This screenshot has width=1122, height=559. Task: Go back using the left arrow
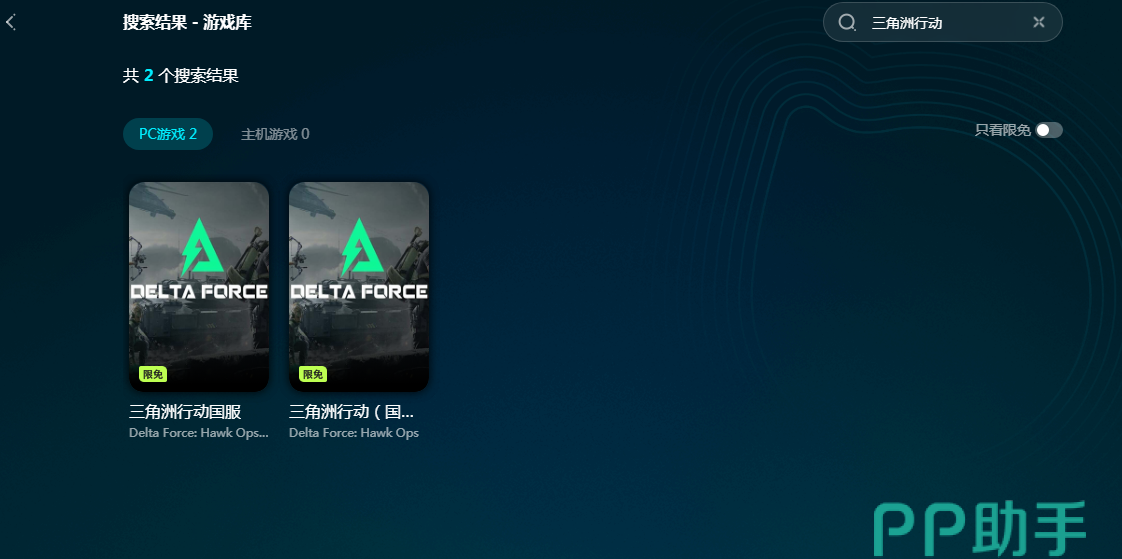pyautogui.click(x=10, y=22)
